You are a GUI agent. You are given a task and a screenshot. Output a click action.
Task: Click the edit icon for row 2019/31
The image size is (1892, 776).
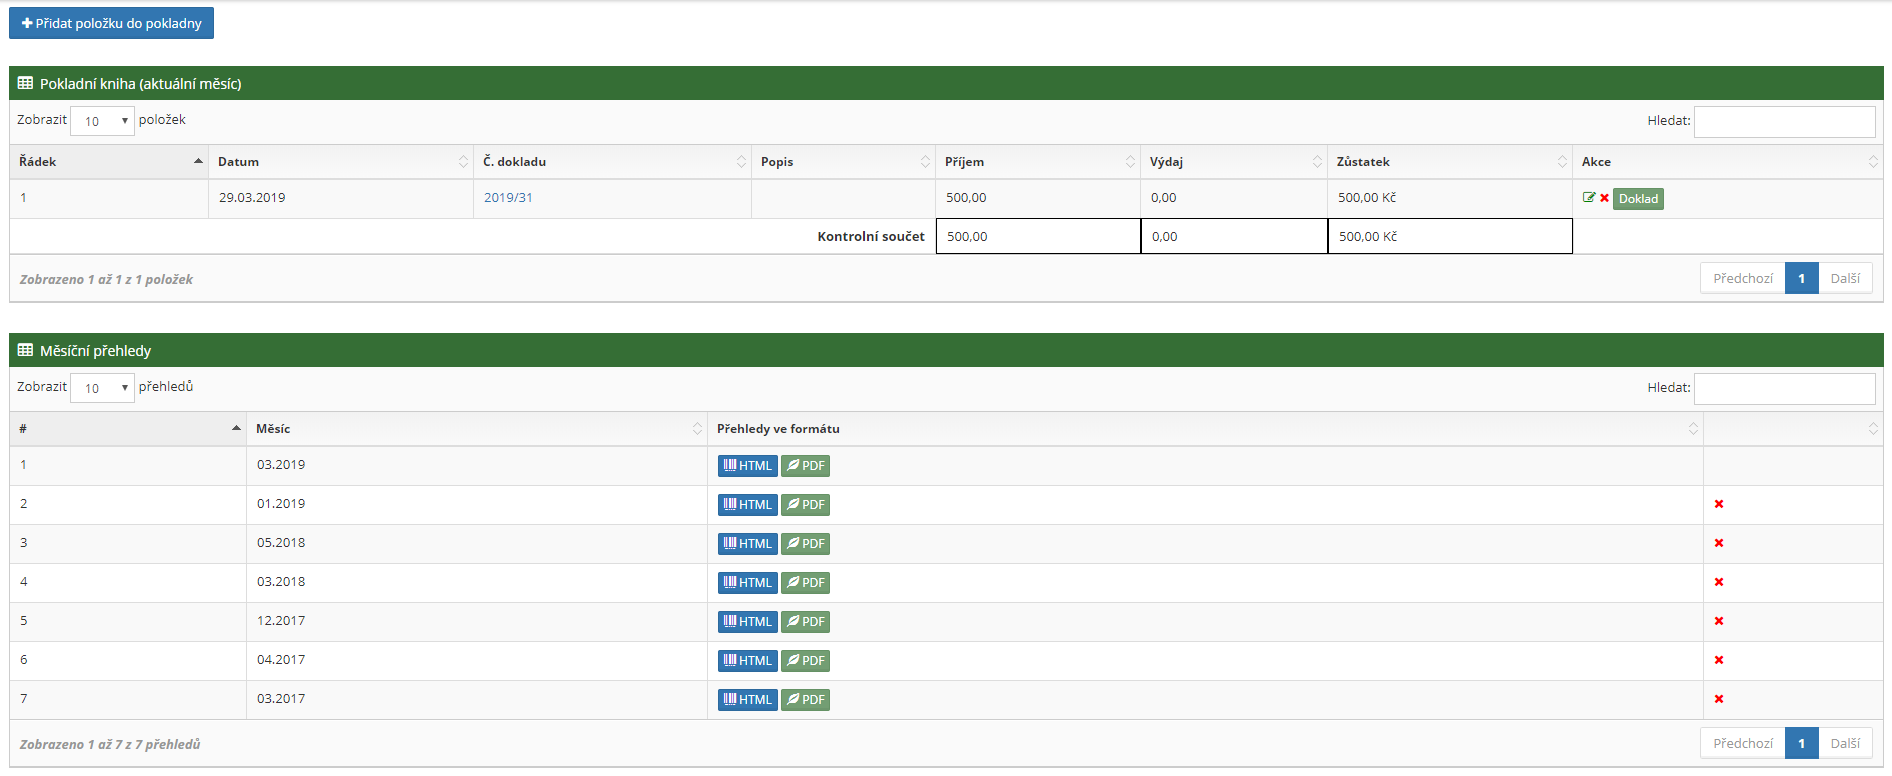coord(1588,198)
